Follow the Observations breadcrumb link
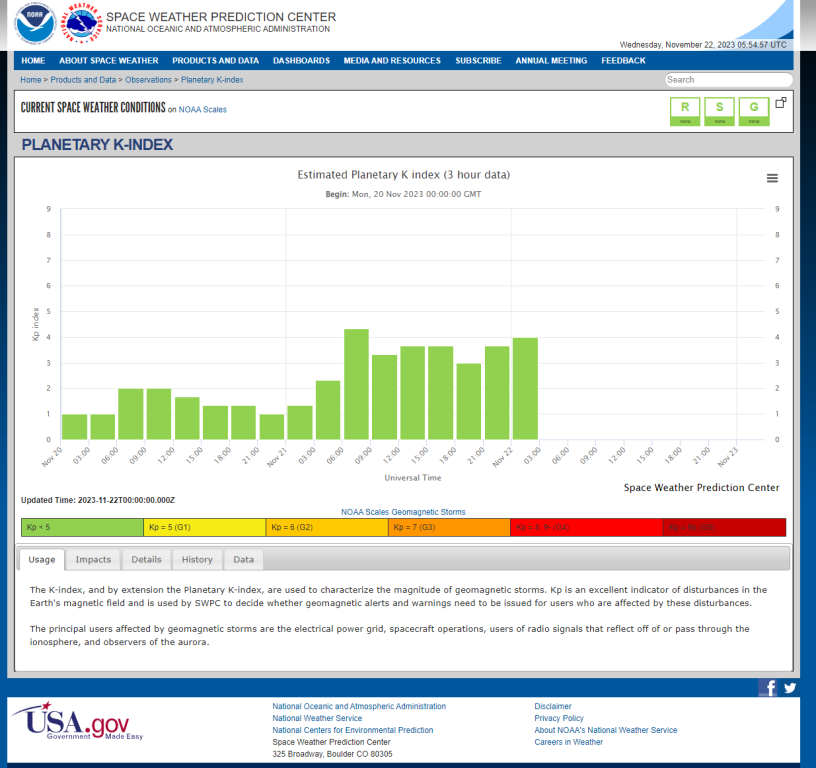This screenshot has height=768, width=816. click(x=148, y=80)
